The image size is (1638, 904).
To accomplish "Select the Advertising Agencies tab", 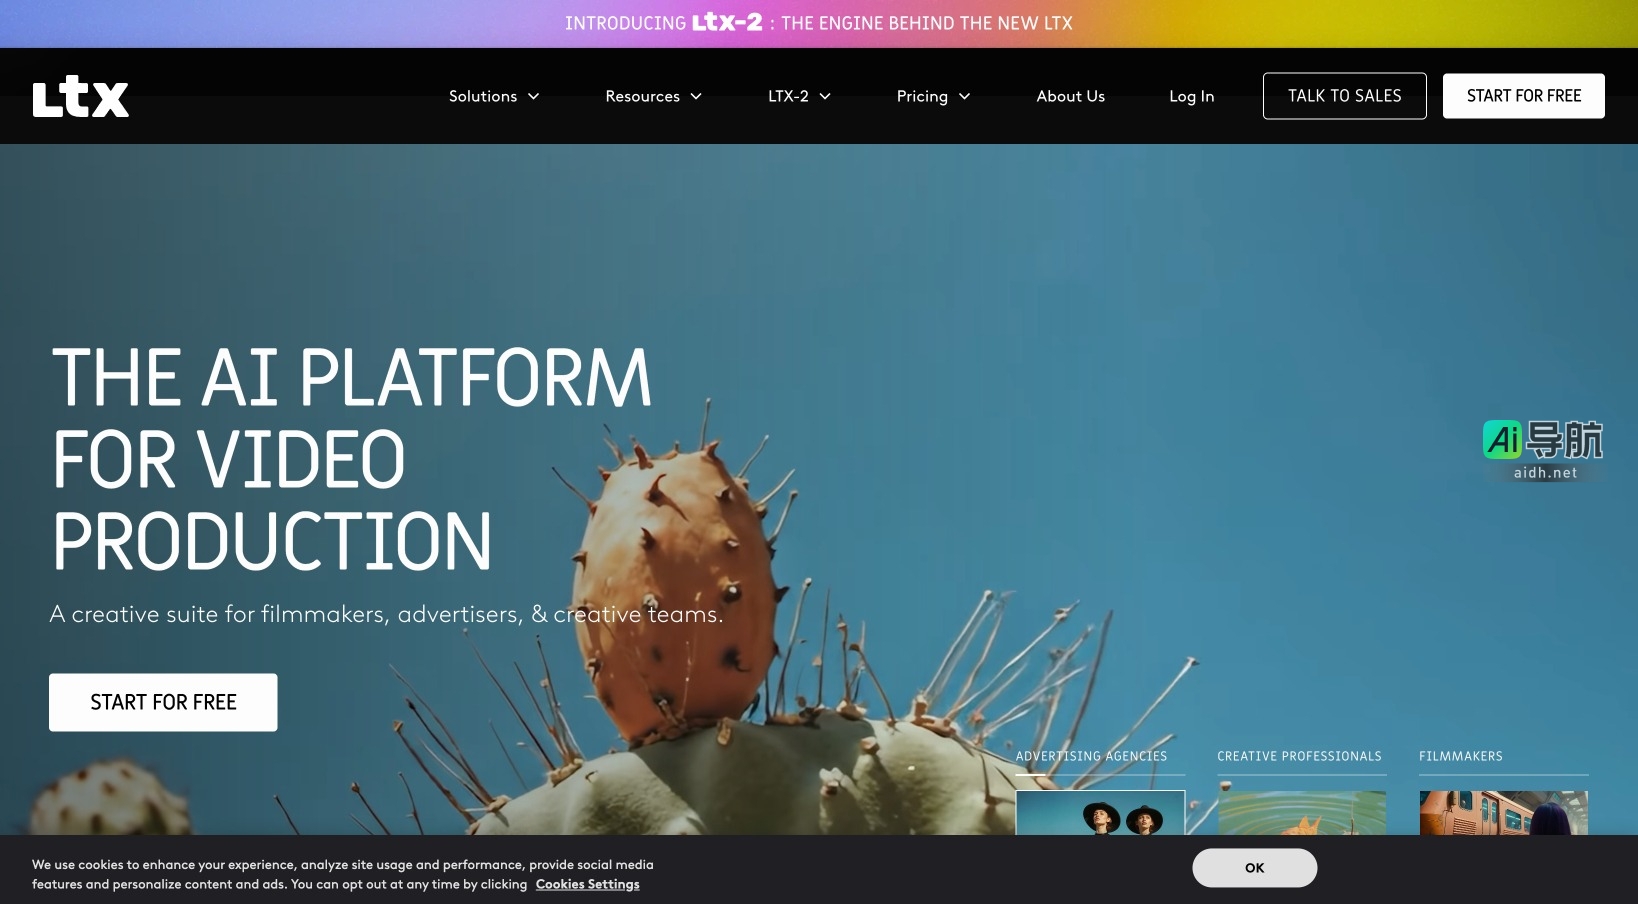I will point(1091,756).
